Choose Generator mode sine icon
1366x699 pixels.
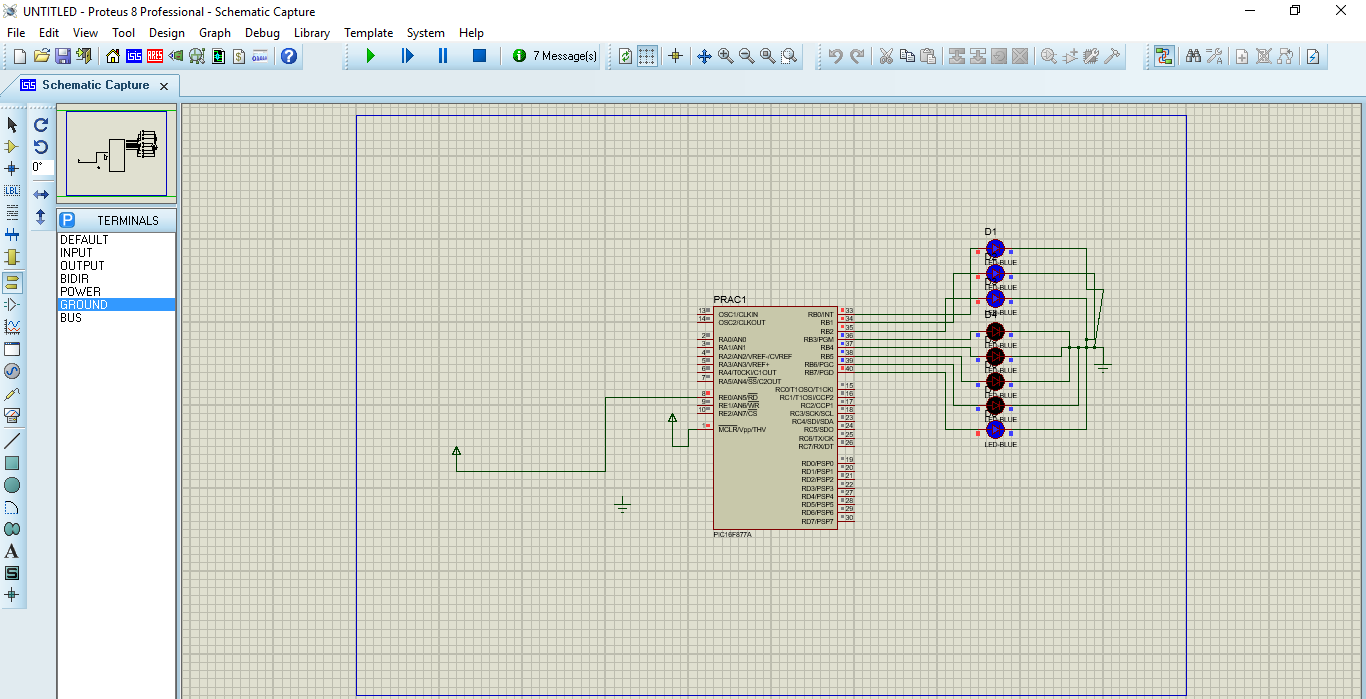tap(12, 371)
